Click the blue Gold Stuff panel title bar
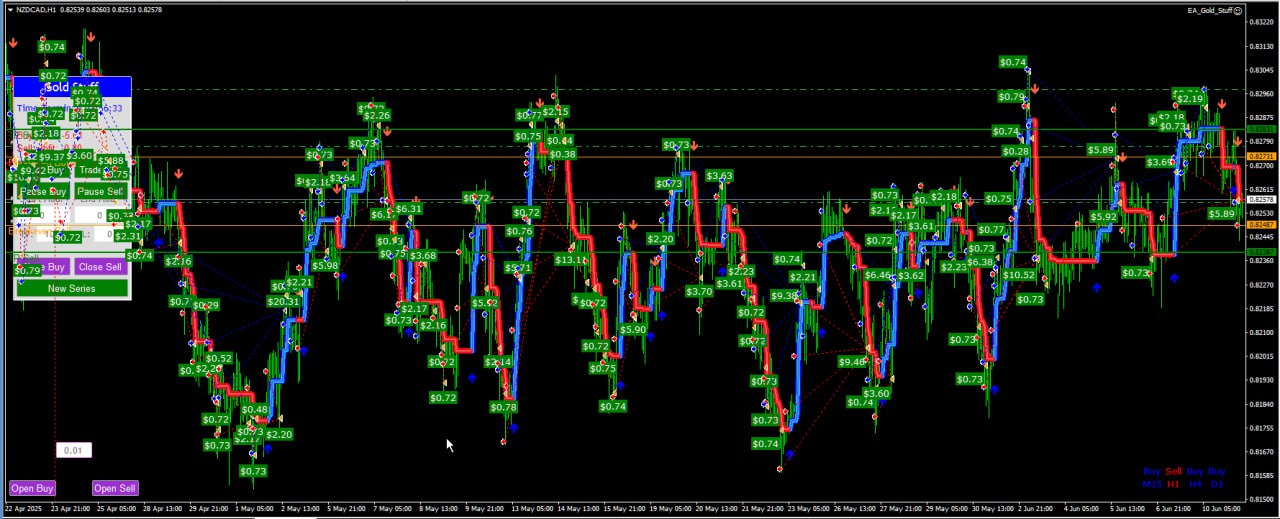This screenshot has height=519, width=1280. point(72,87)
